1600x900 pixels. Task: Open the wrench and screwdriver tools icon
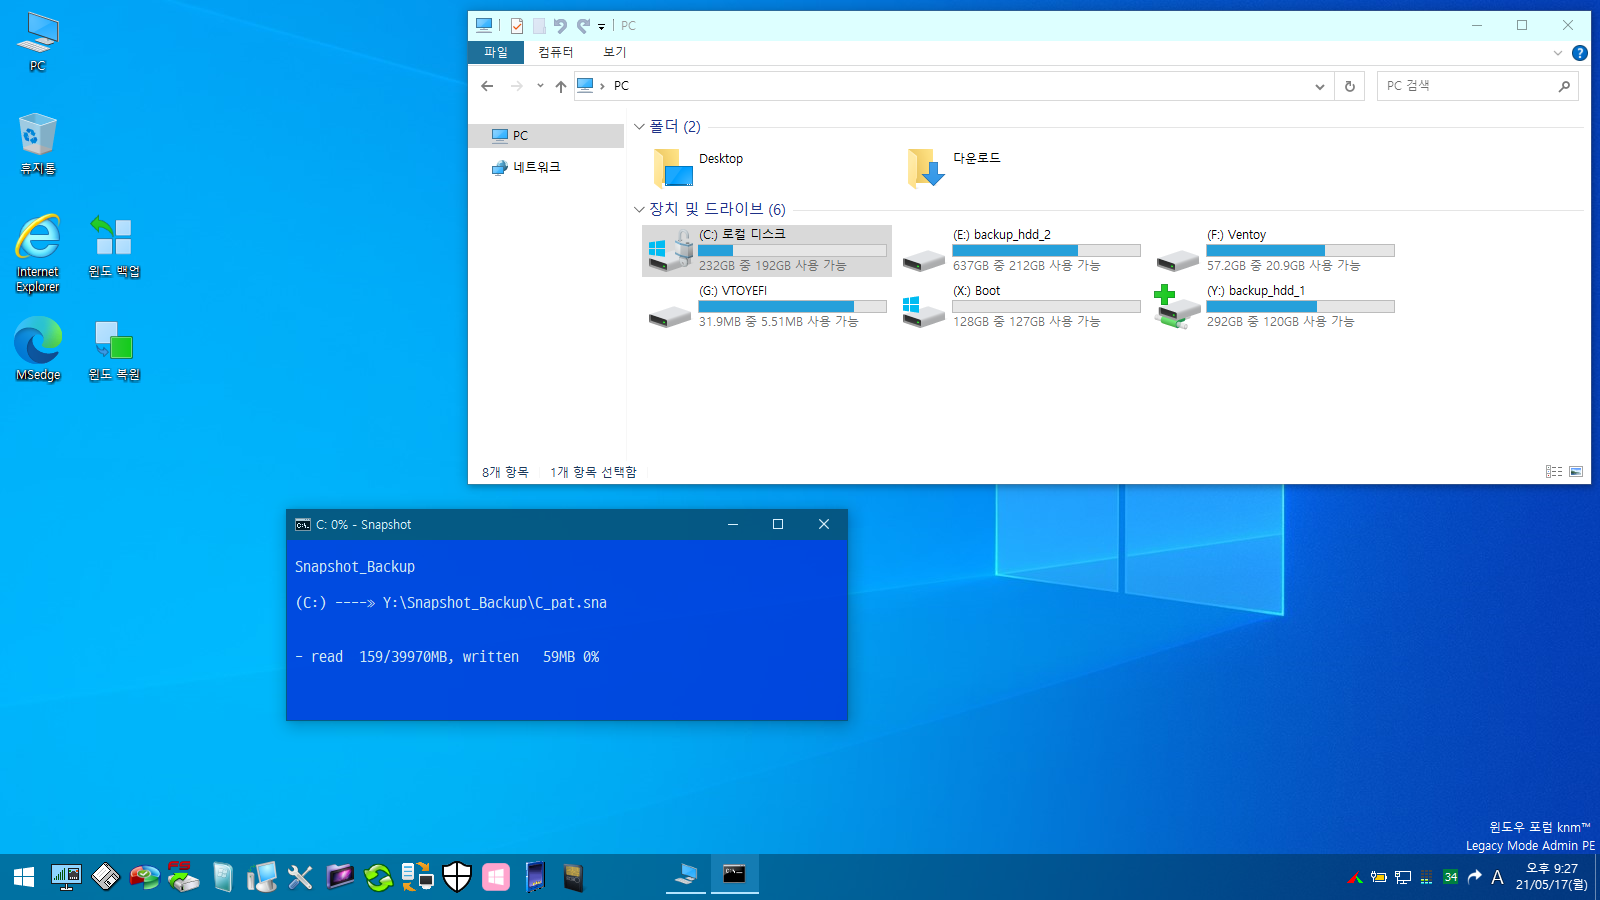[300, 877]
